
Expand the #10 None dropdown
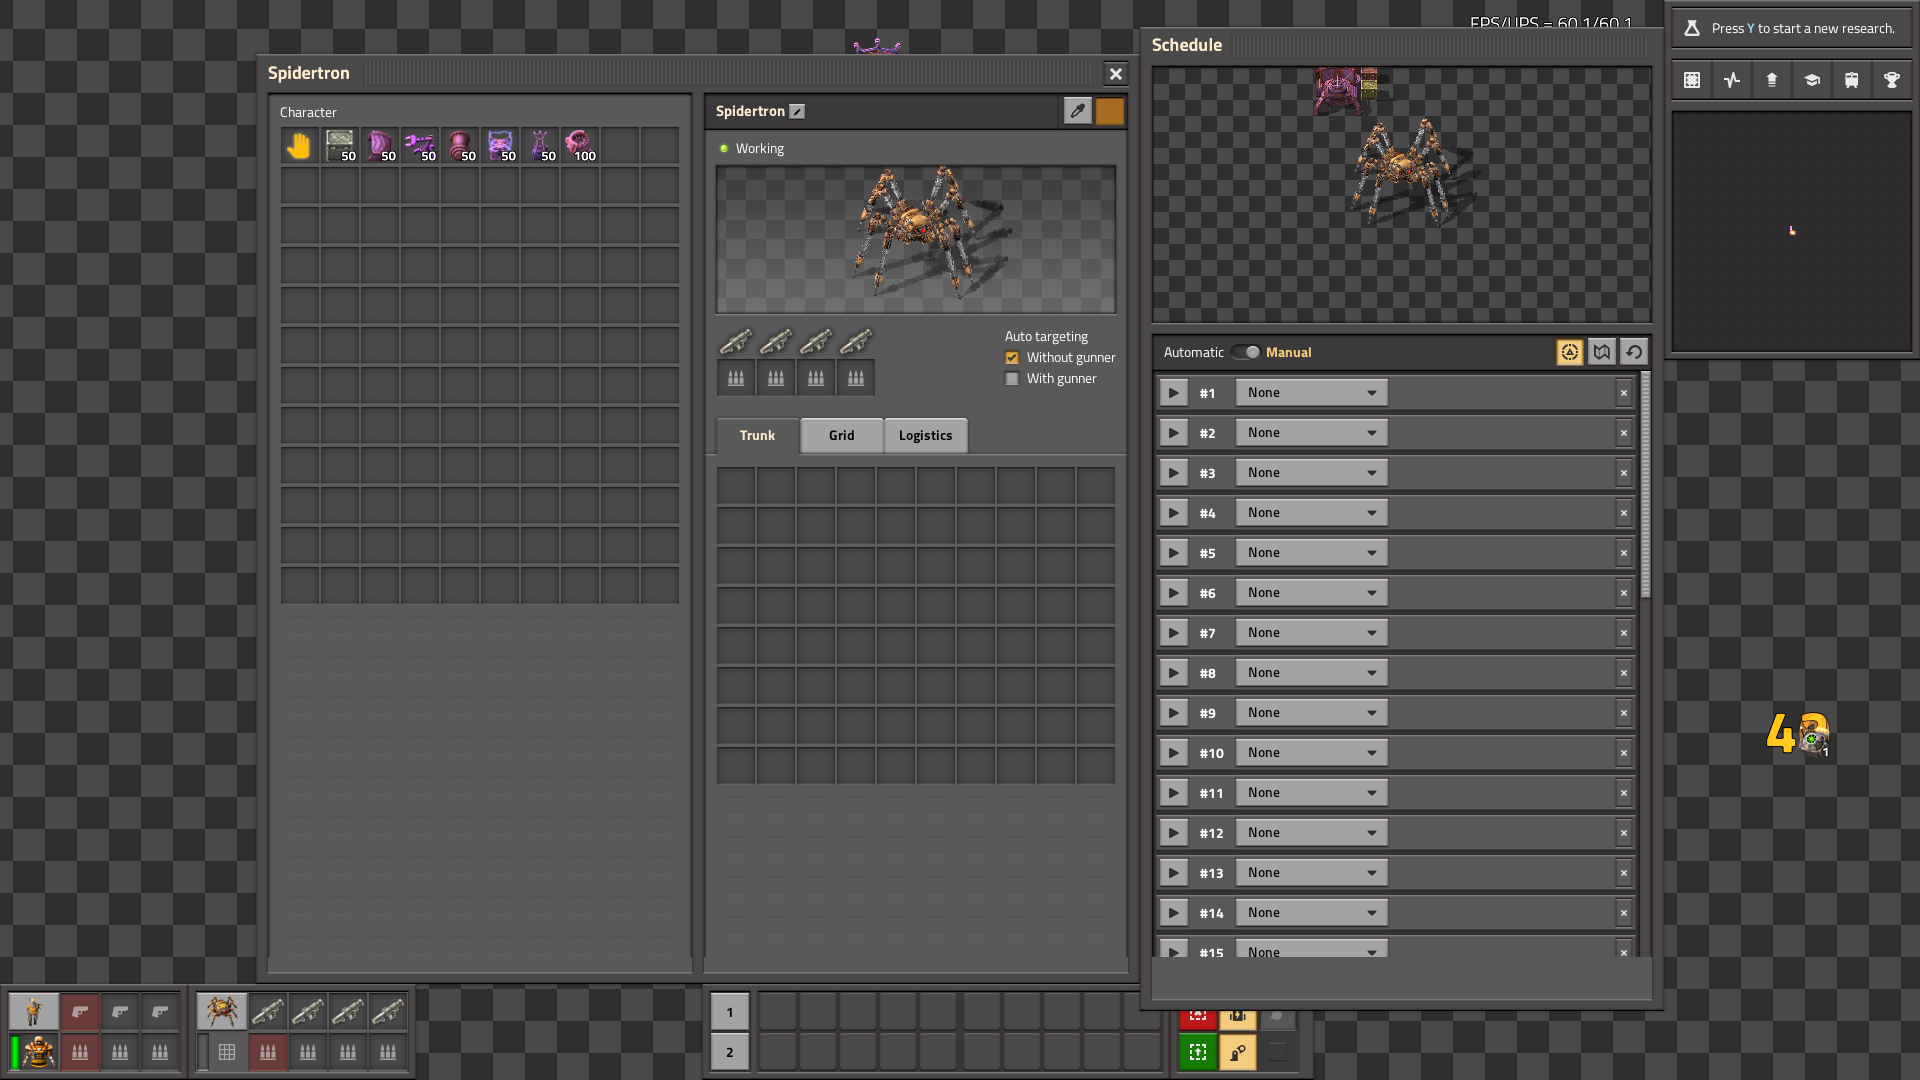[1311, 753]
